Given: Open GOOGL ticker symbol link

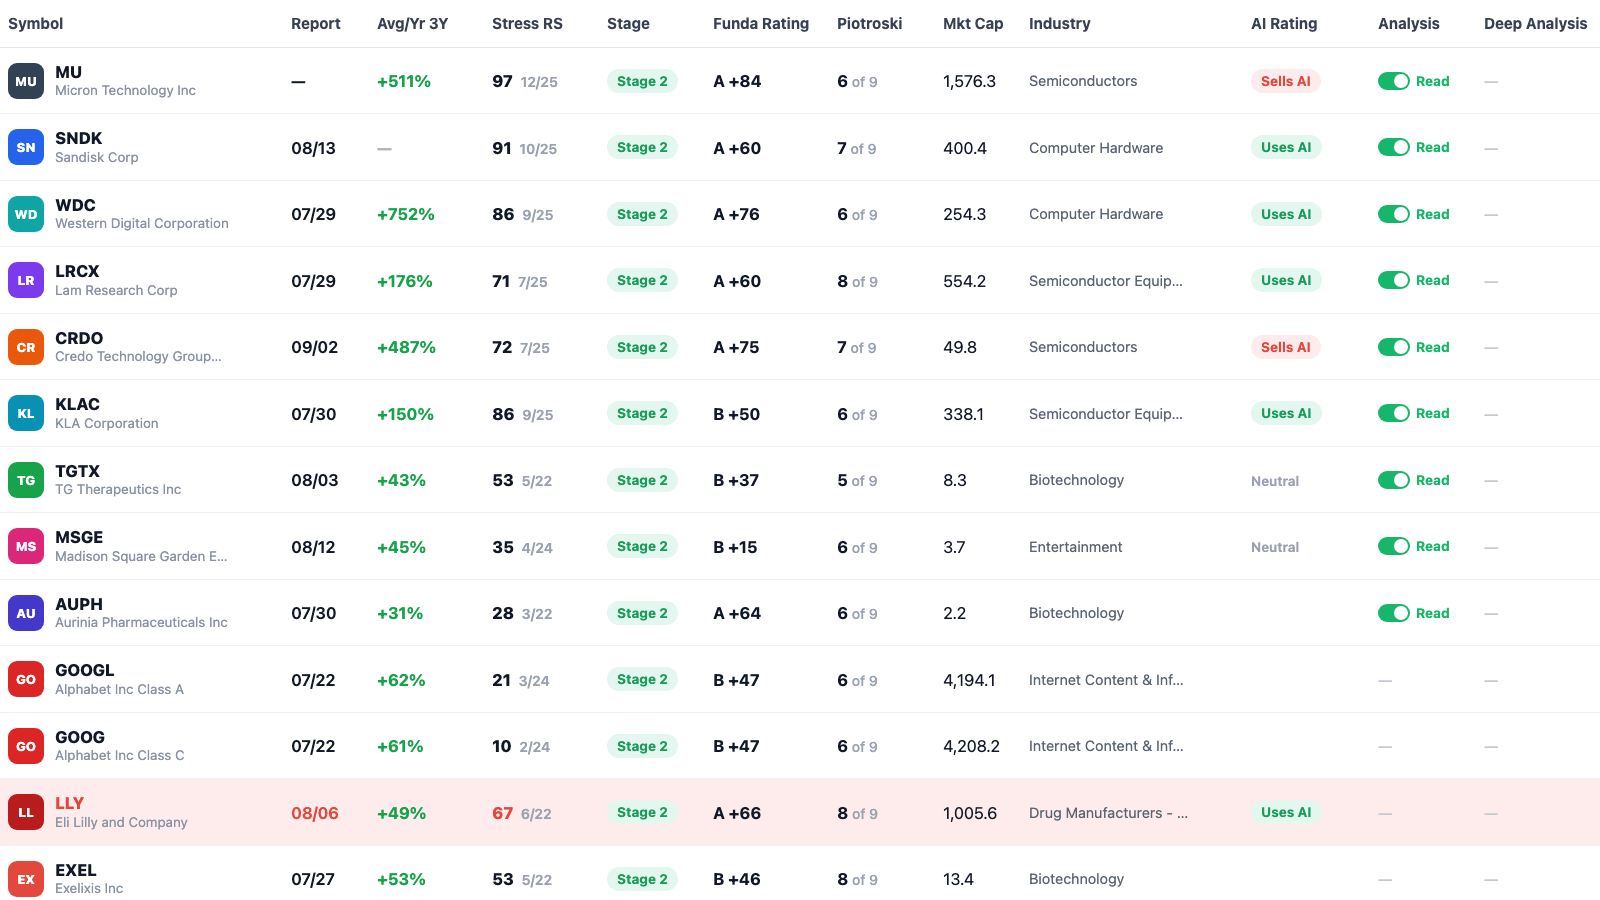Looking at the screenshot, I should [x=84, y=670].
